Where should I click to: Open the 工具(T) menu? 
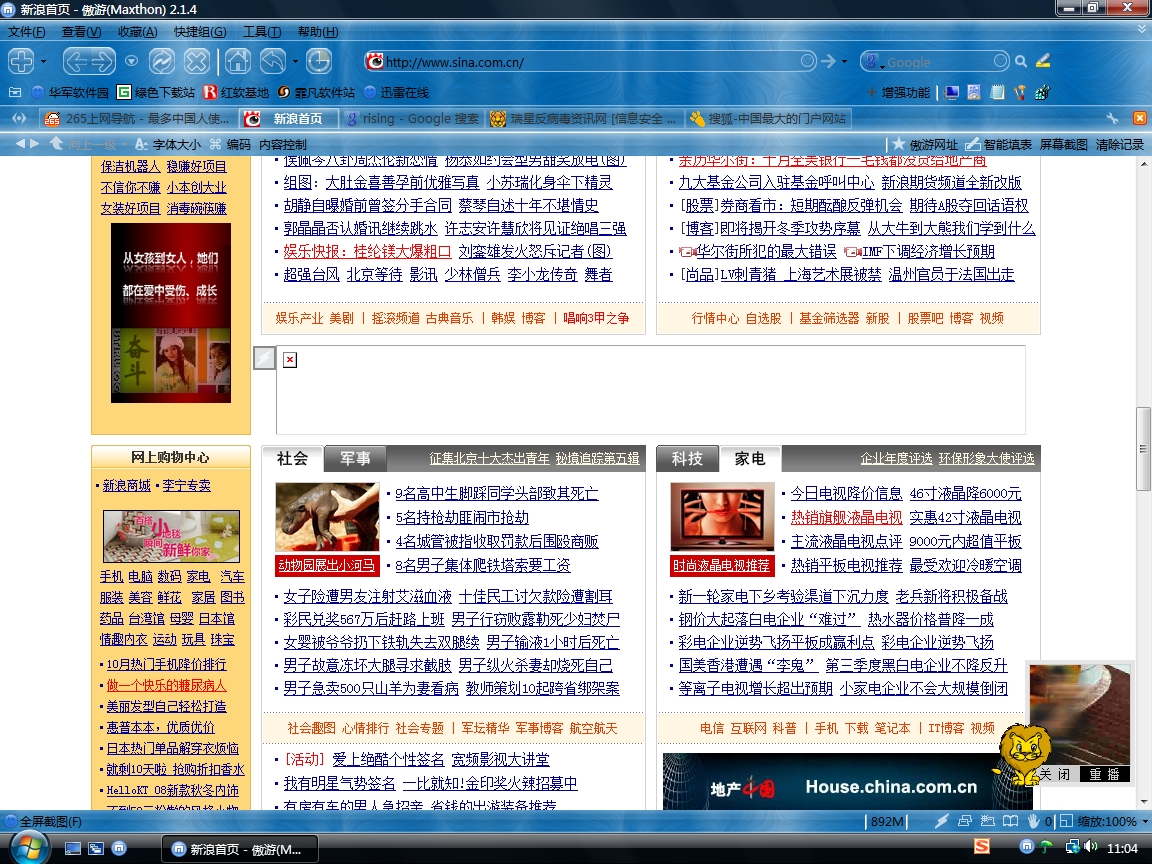click(262, 32)
